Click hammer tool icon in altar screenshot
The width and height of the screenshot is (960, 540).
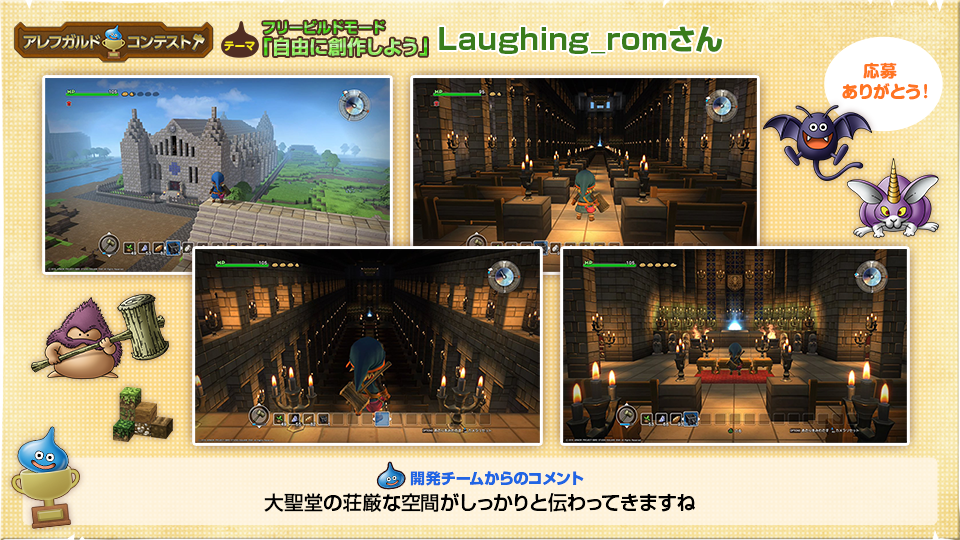(x=627, y=416)
